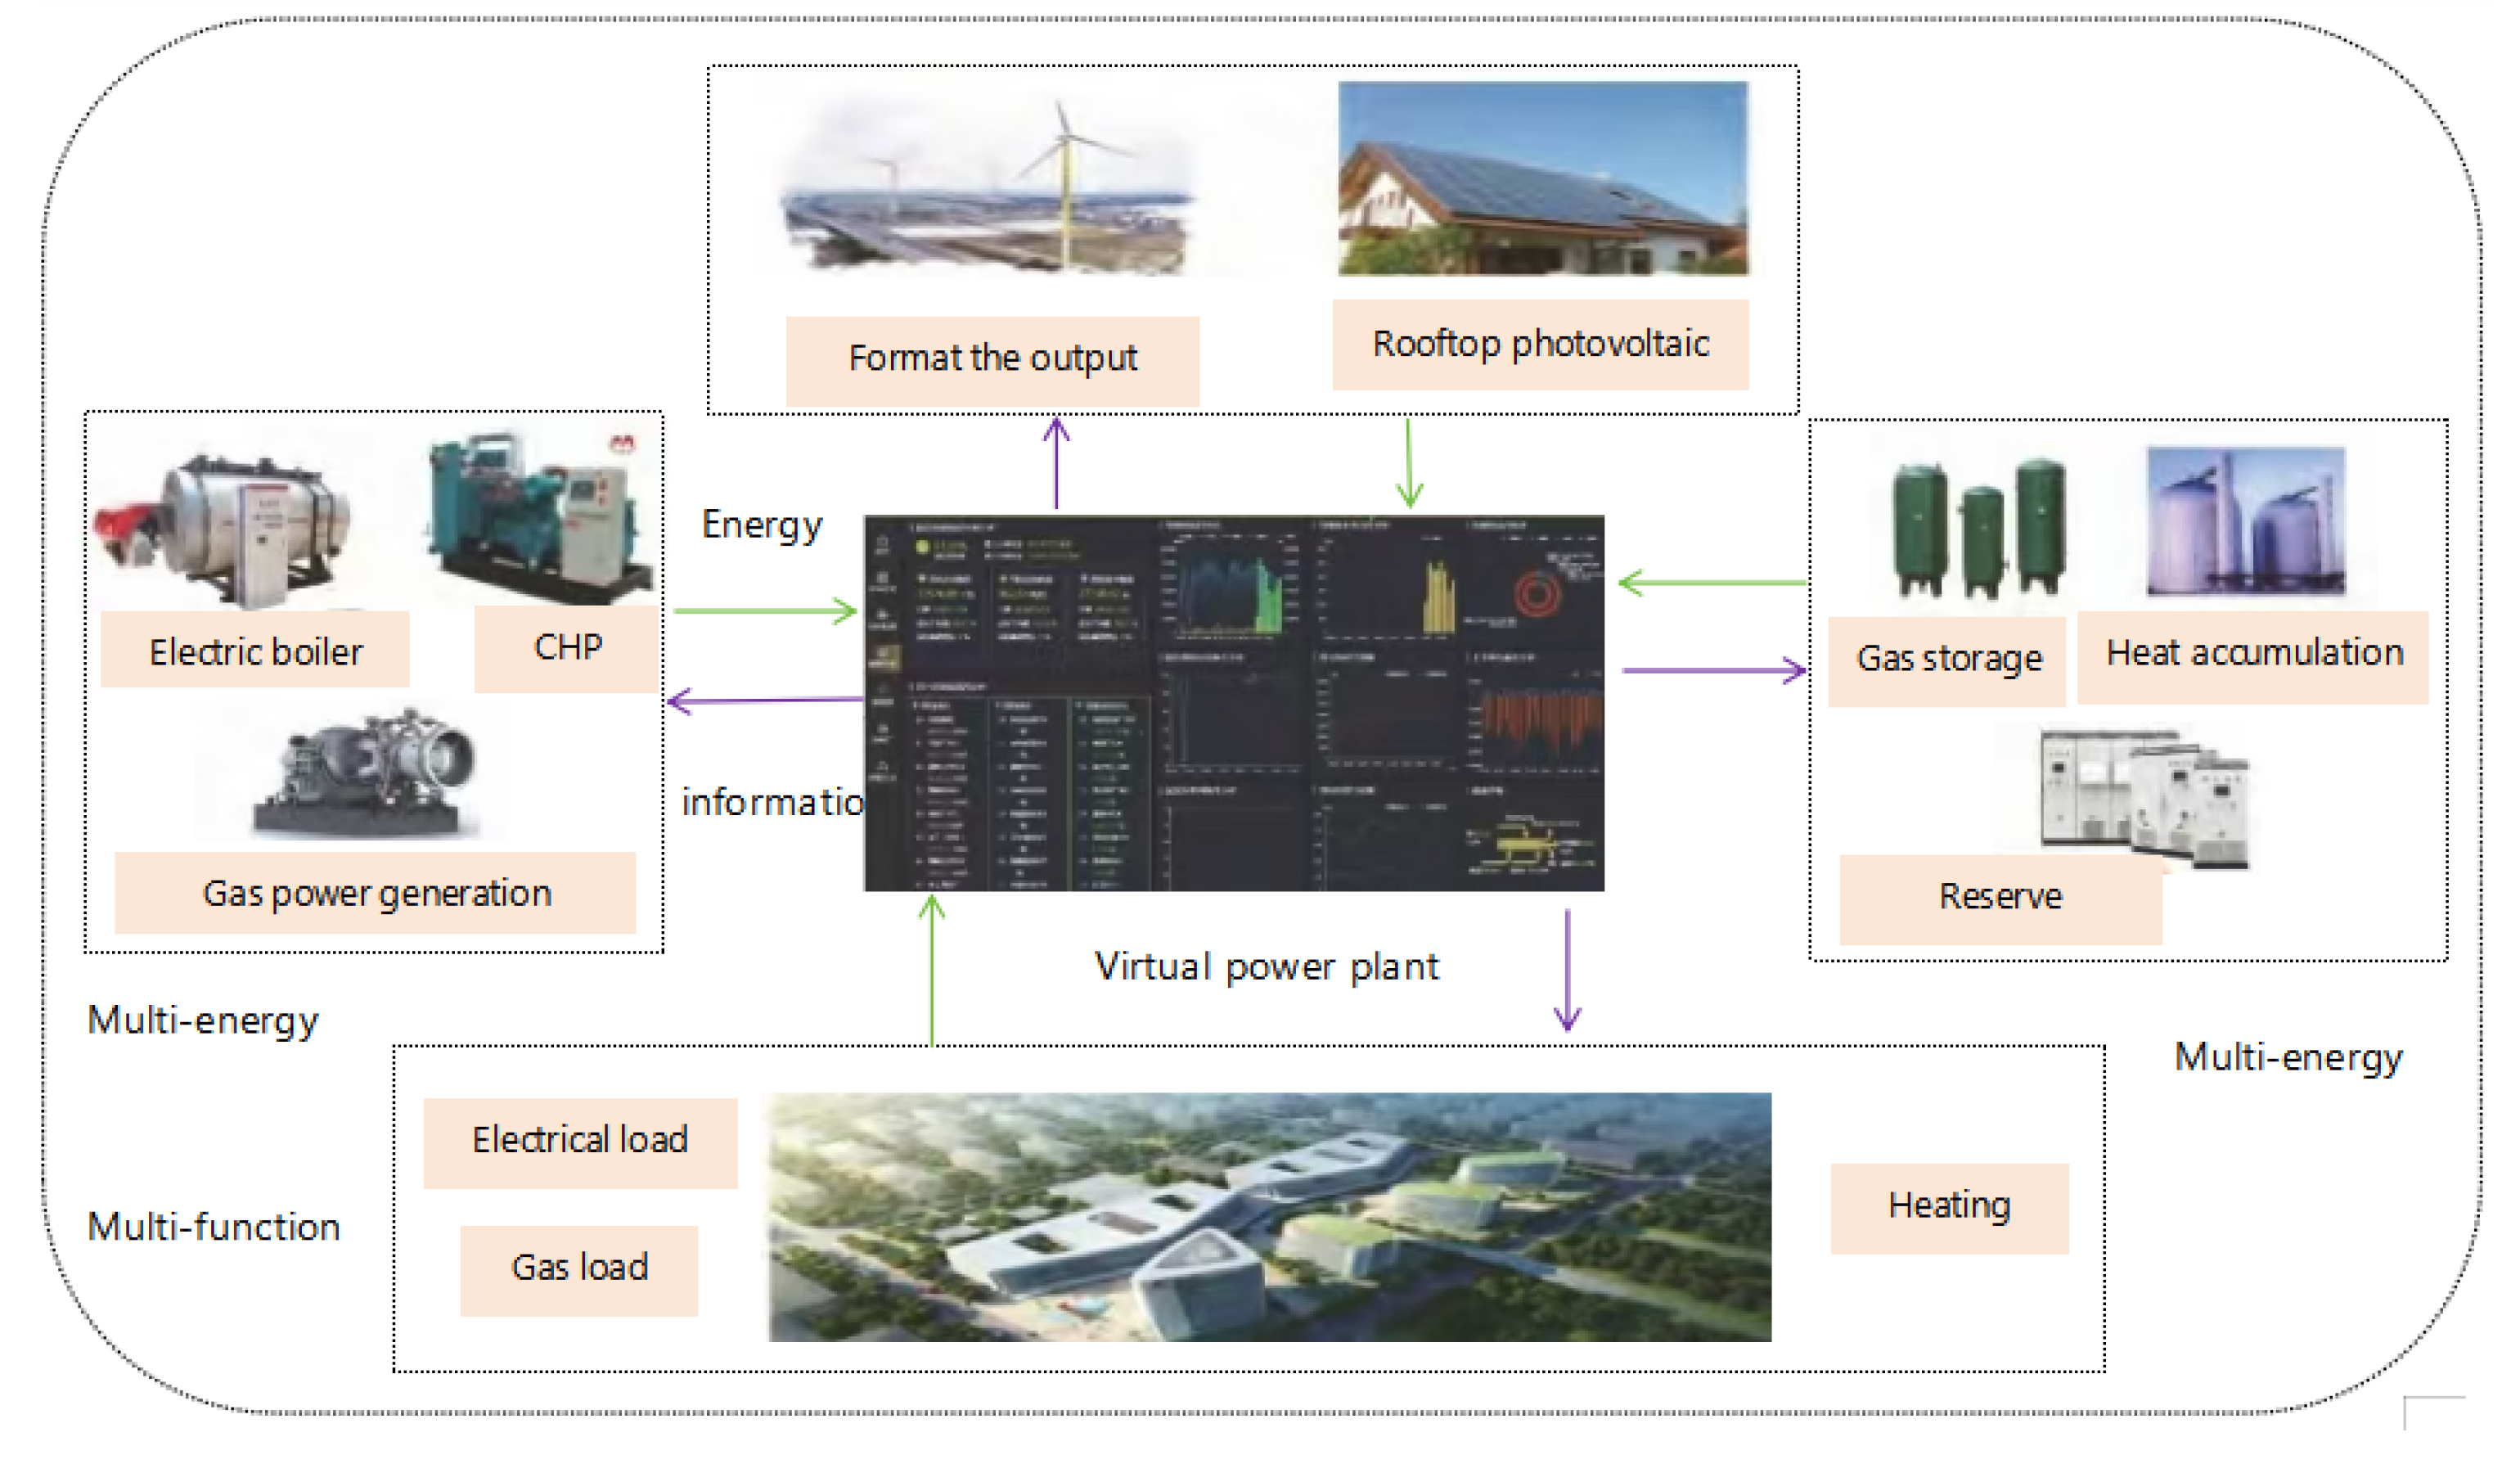Click the aerial campus building image
The height and width of the screenshot is (1473, 2520).
click(1269, 1216)
